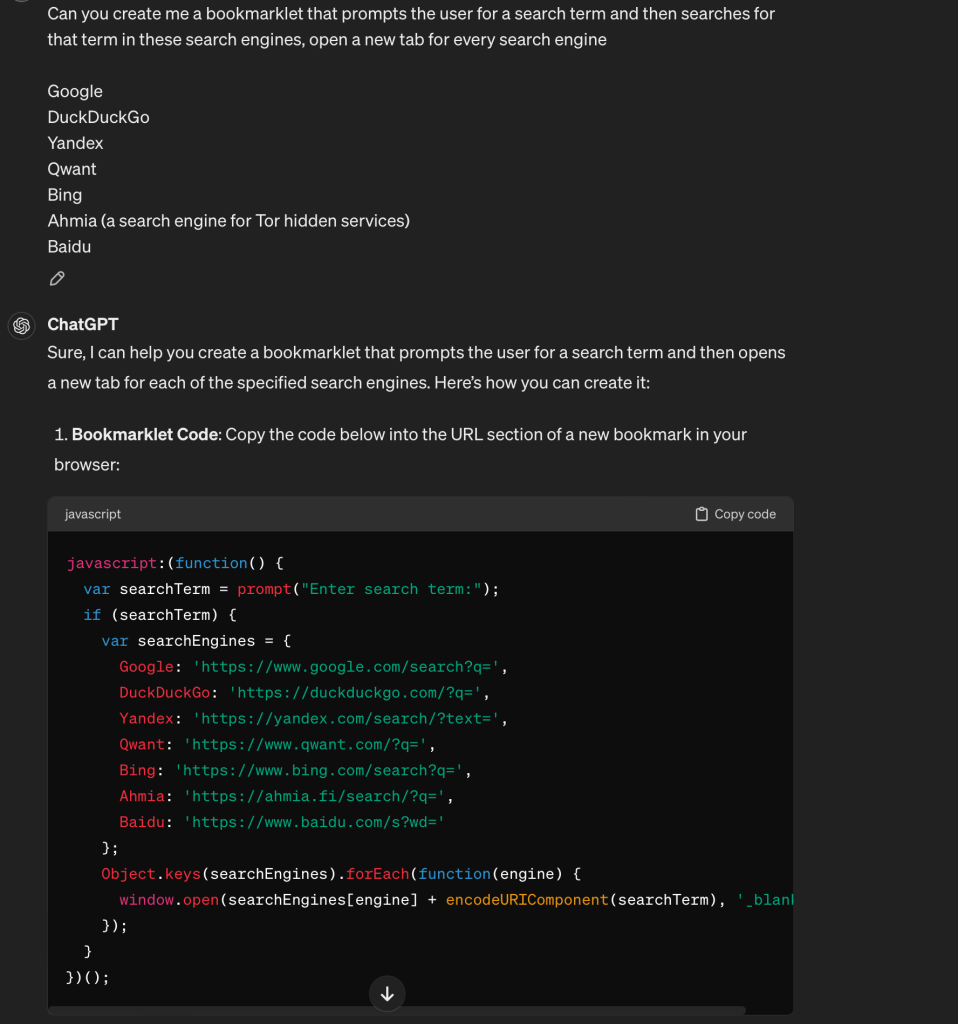Click the qwant.com URL string in code

pyautogui.click(x=305, y=744)
